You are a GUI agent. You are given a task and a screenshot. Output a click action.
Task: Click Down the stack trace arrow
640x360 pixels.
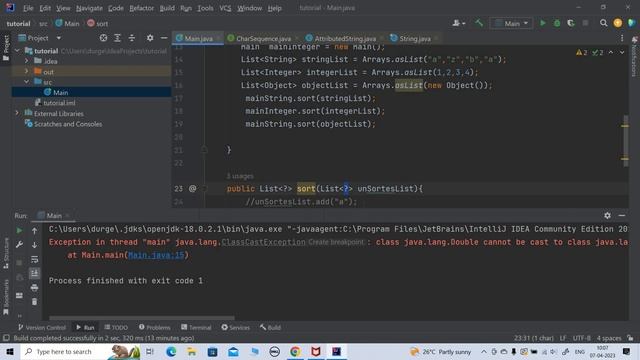[34, 245]
